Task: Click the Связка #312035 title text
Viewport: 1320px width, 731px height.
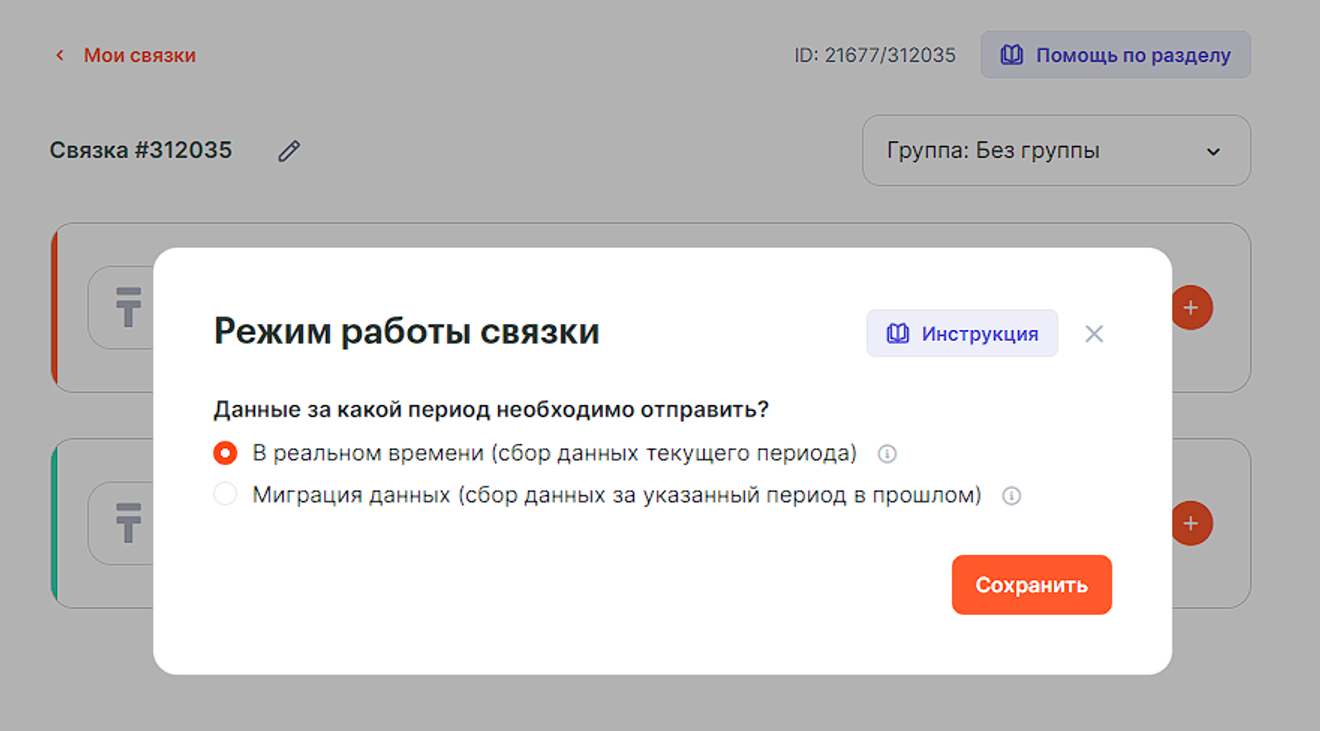Action: click(x=141, y=151)
